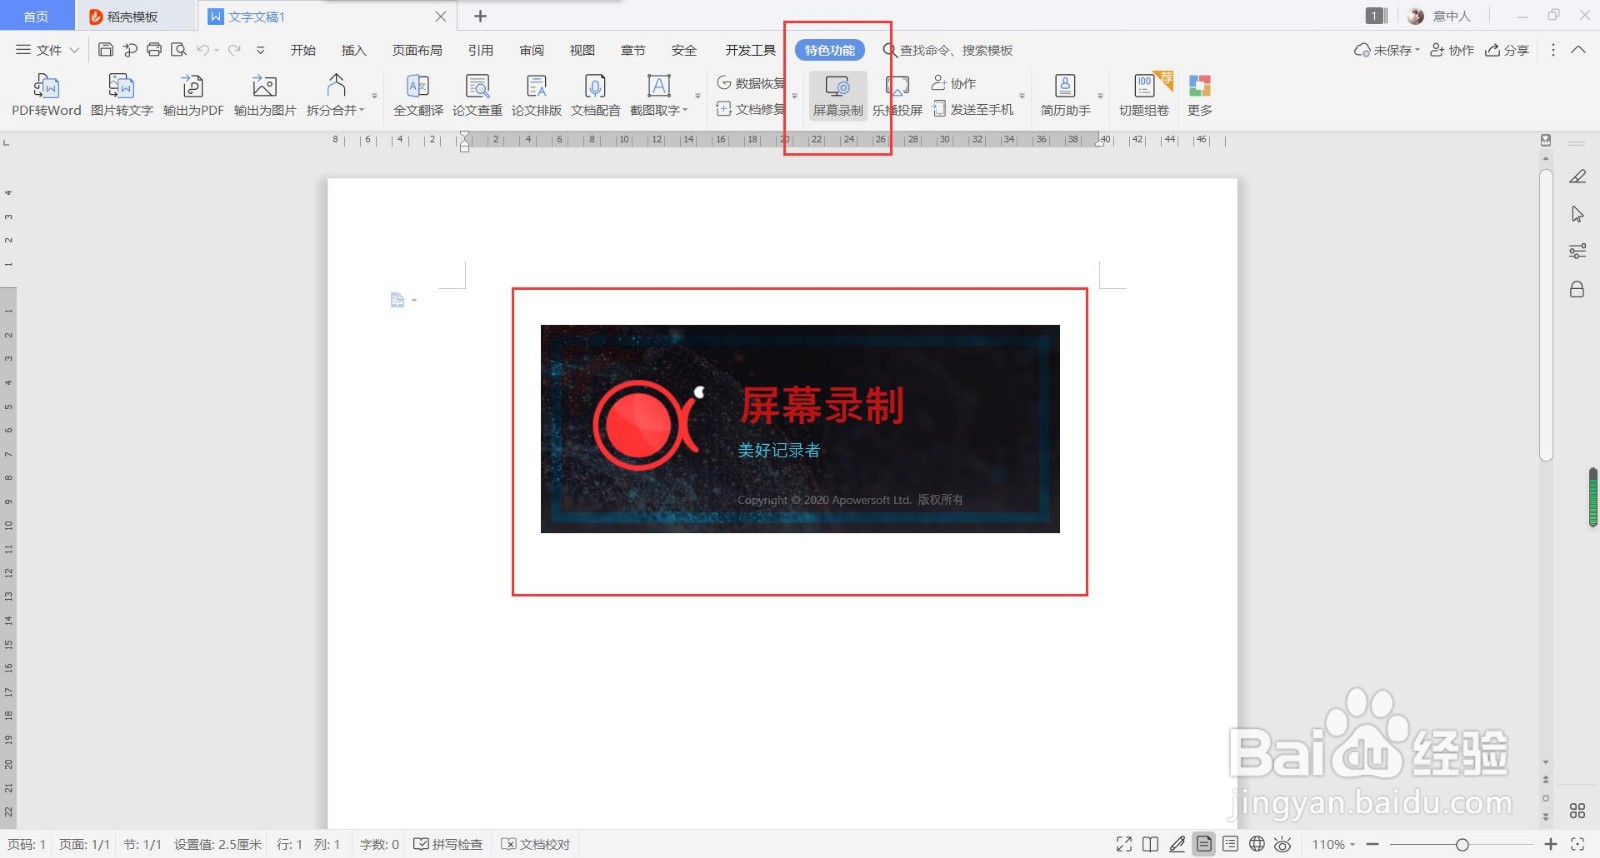Click the lock icon in right sidebar

pyautogui.click(x=1577, y=289)
